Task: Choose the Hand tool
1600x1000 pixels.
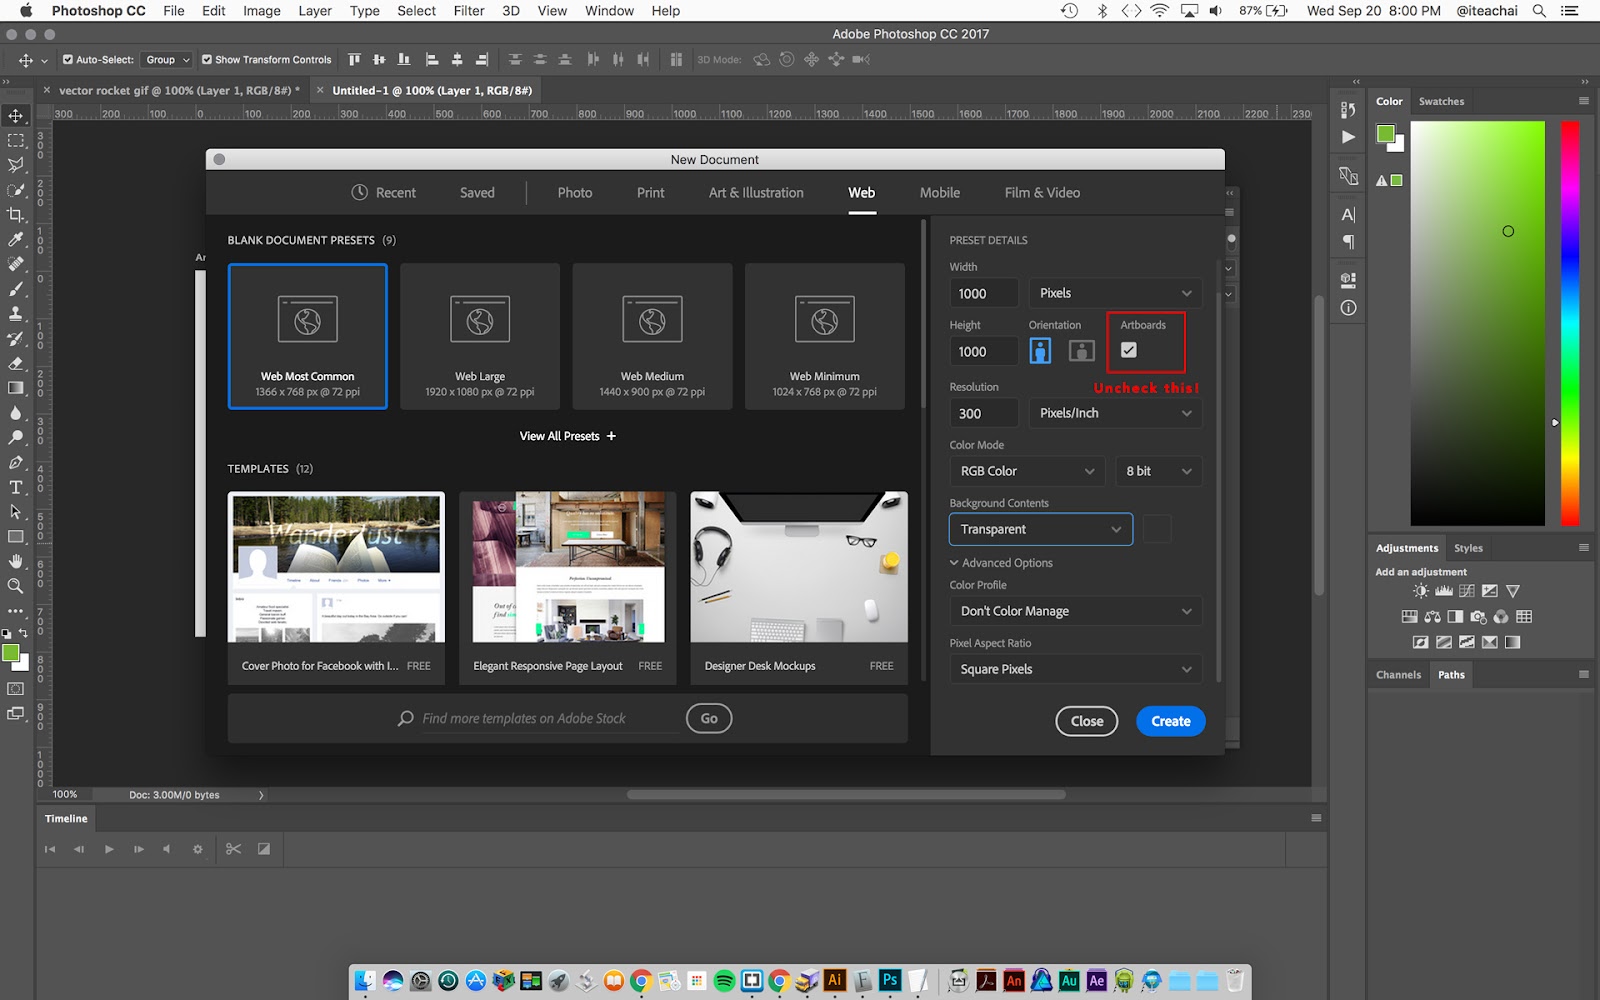Action: 16,562
